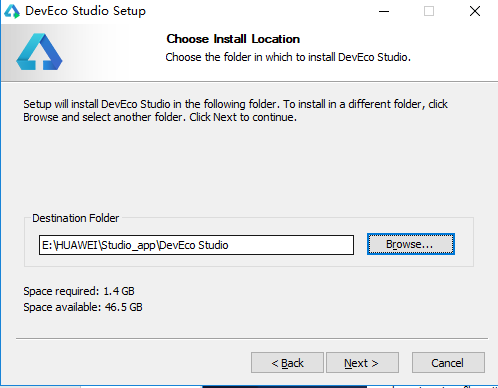Click the 'DevEco Studio Setup' window title
Image resolution: width=498 pixels, height=388 pixels.
click(85, 11)
